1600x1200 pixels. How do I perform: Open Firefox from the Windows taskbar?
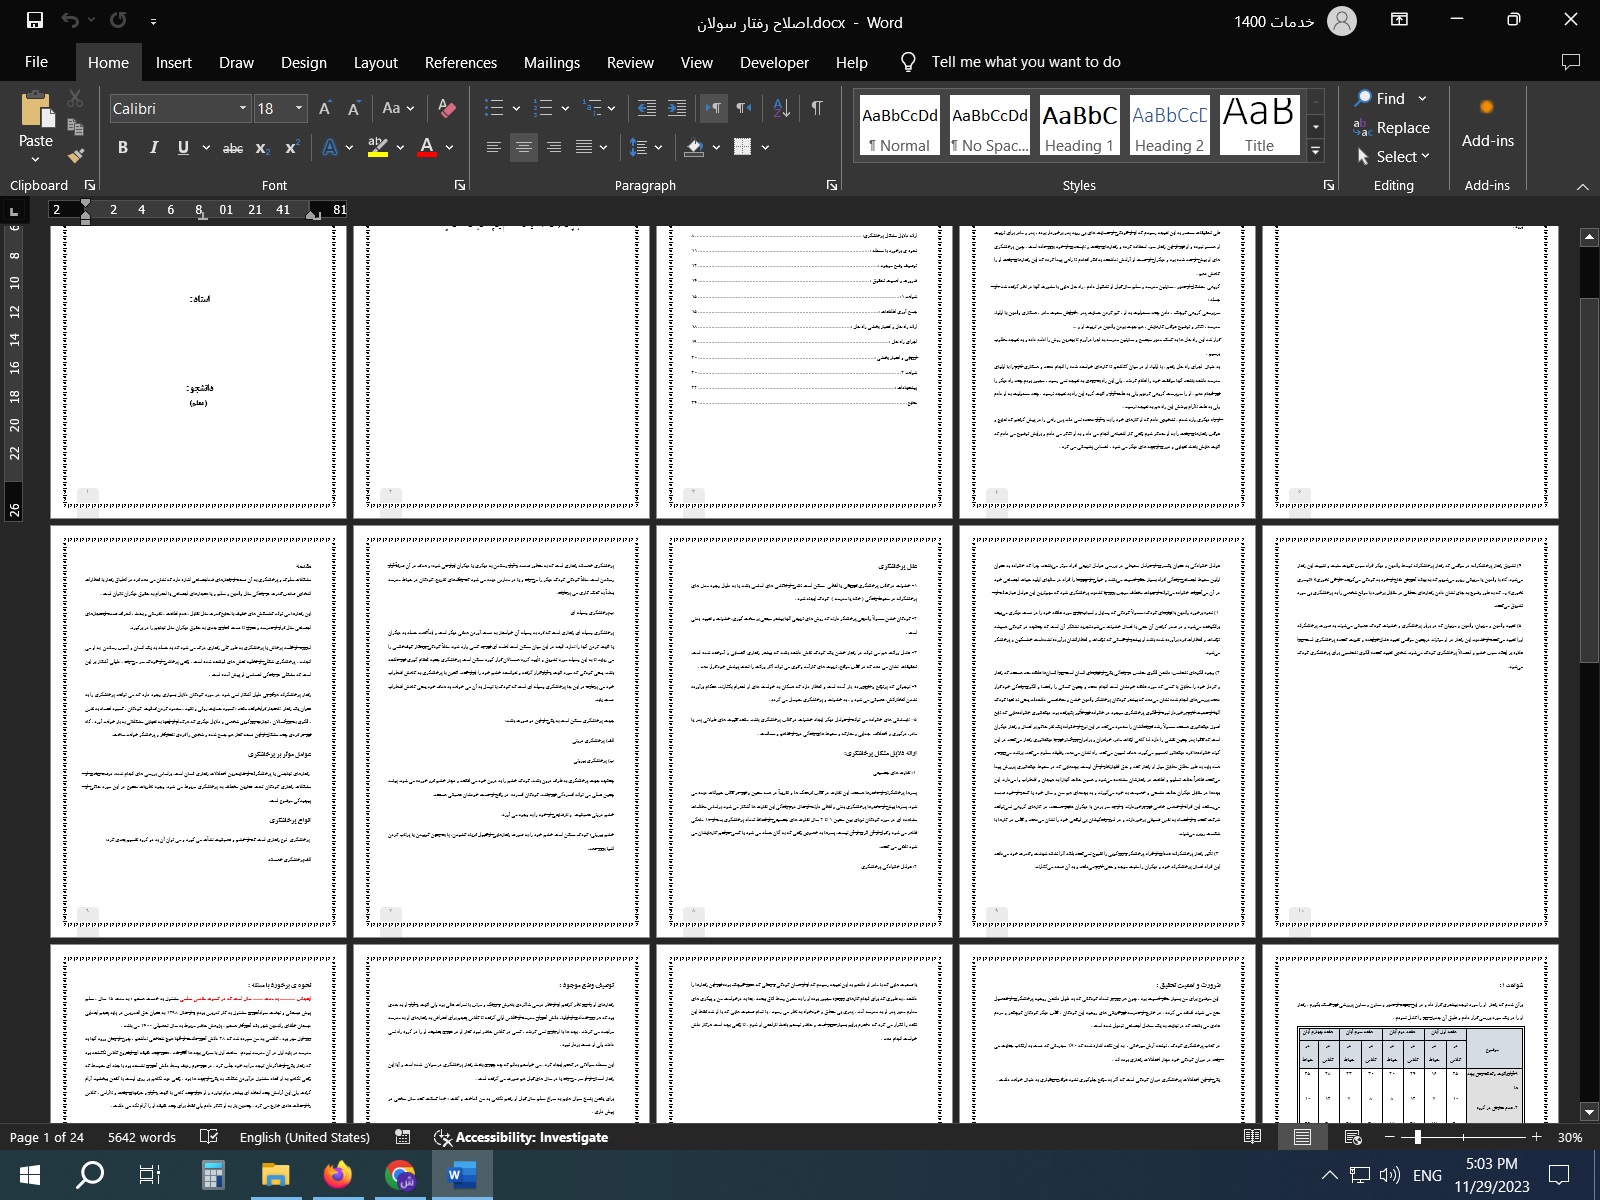coord(338,1174)
